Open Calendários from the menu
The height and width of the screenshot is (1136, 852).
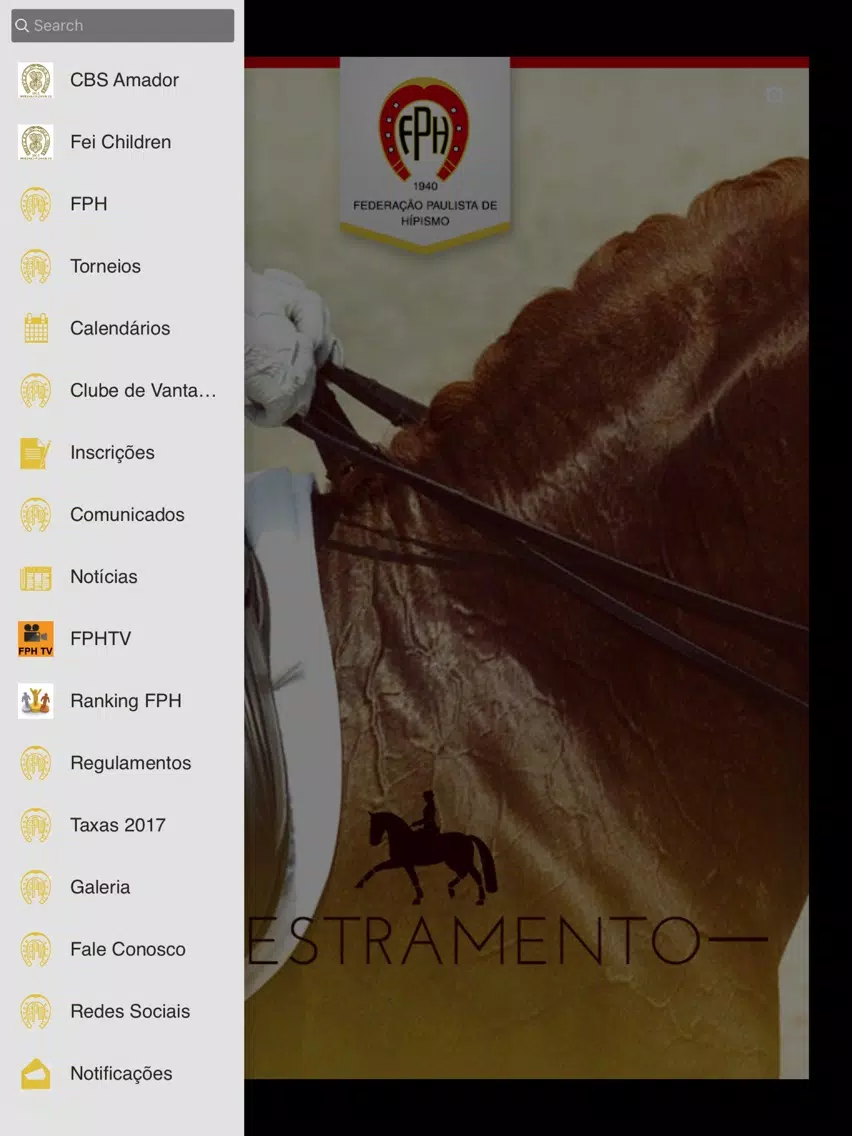coord(120,328)
